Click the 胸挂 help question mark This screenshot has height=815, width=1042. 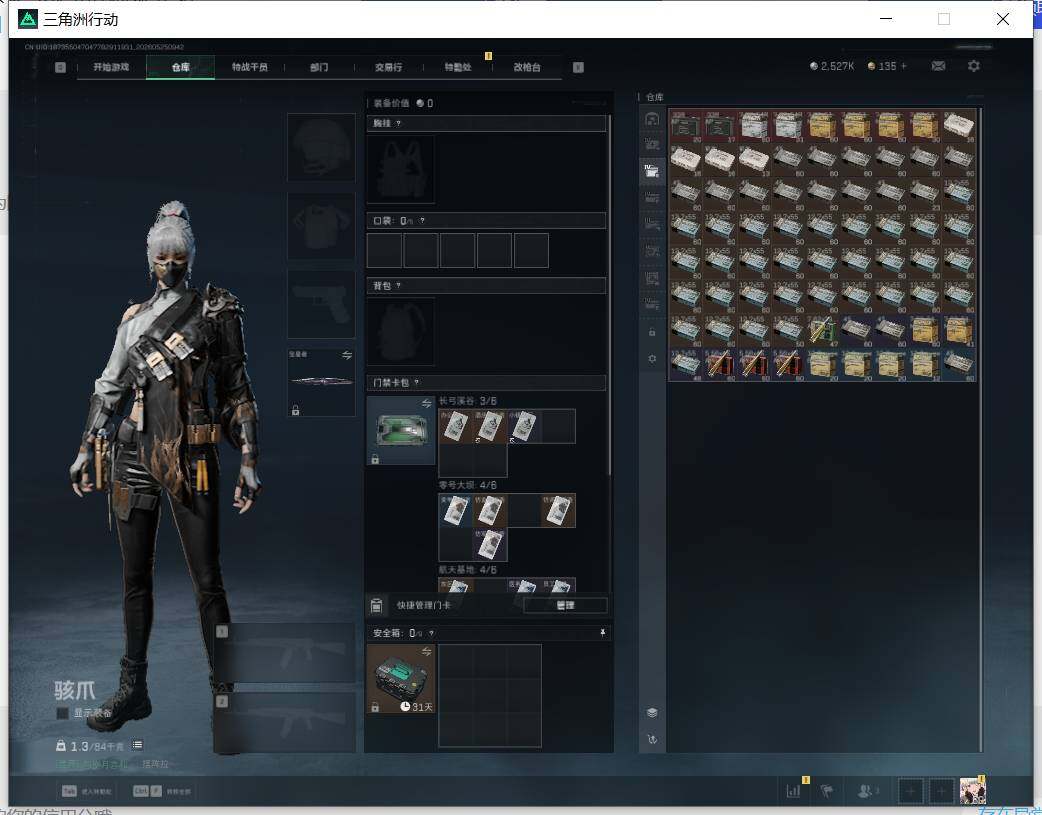[x=398, y=124]
